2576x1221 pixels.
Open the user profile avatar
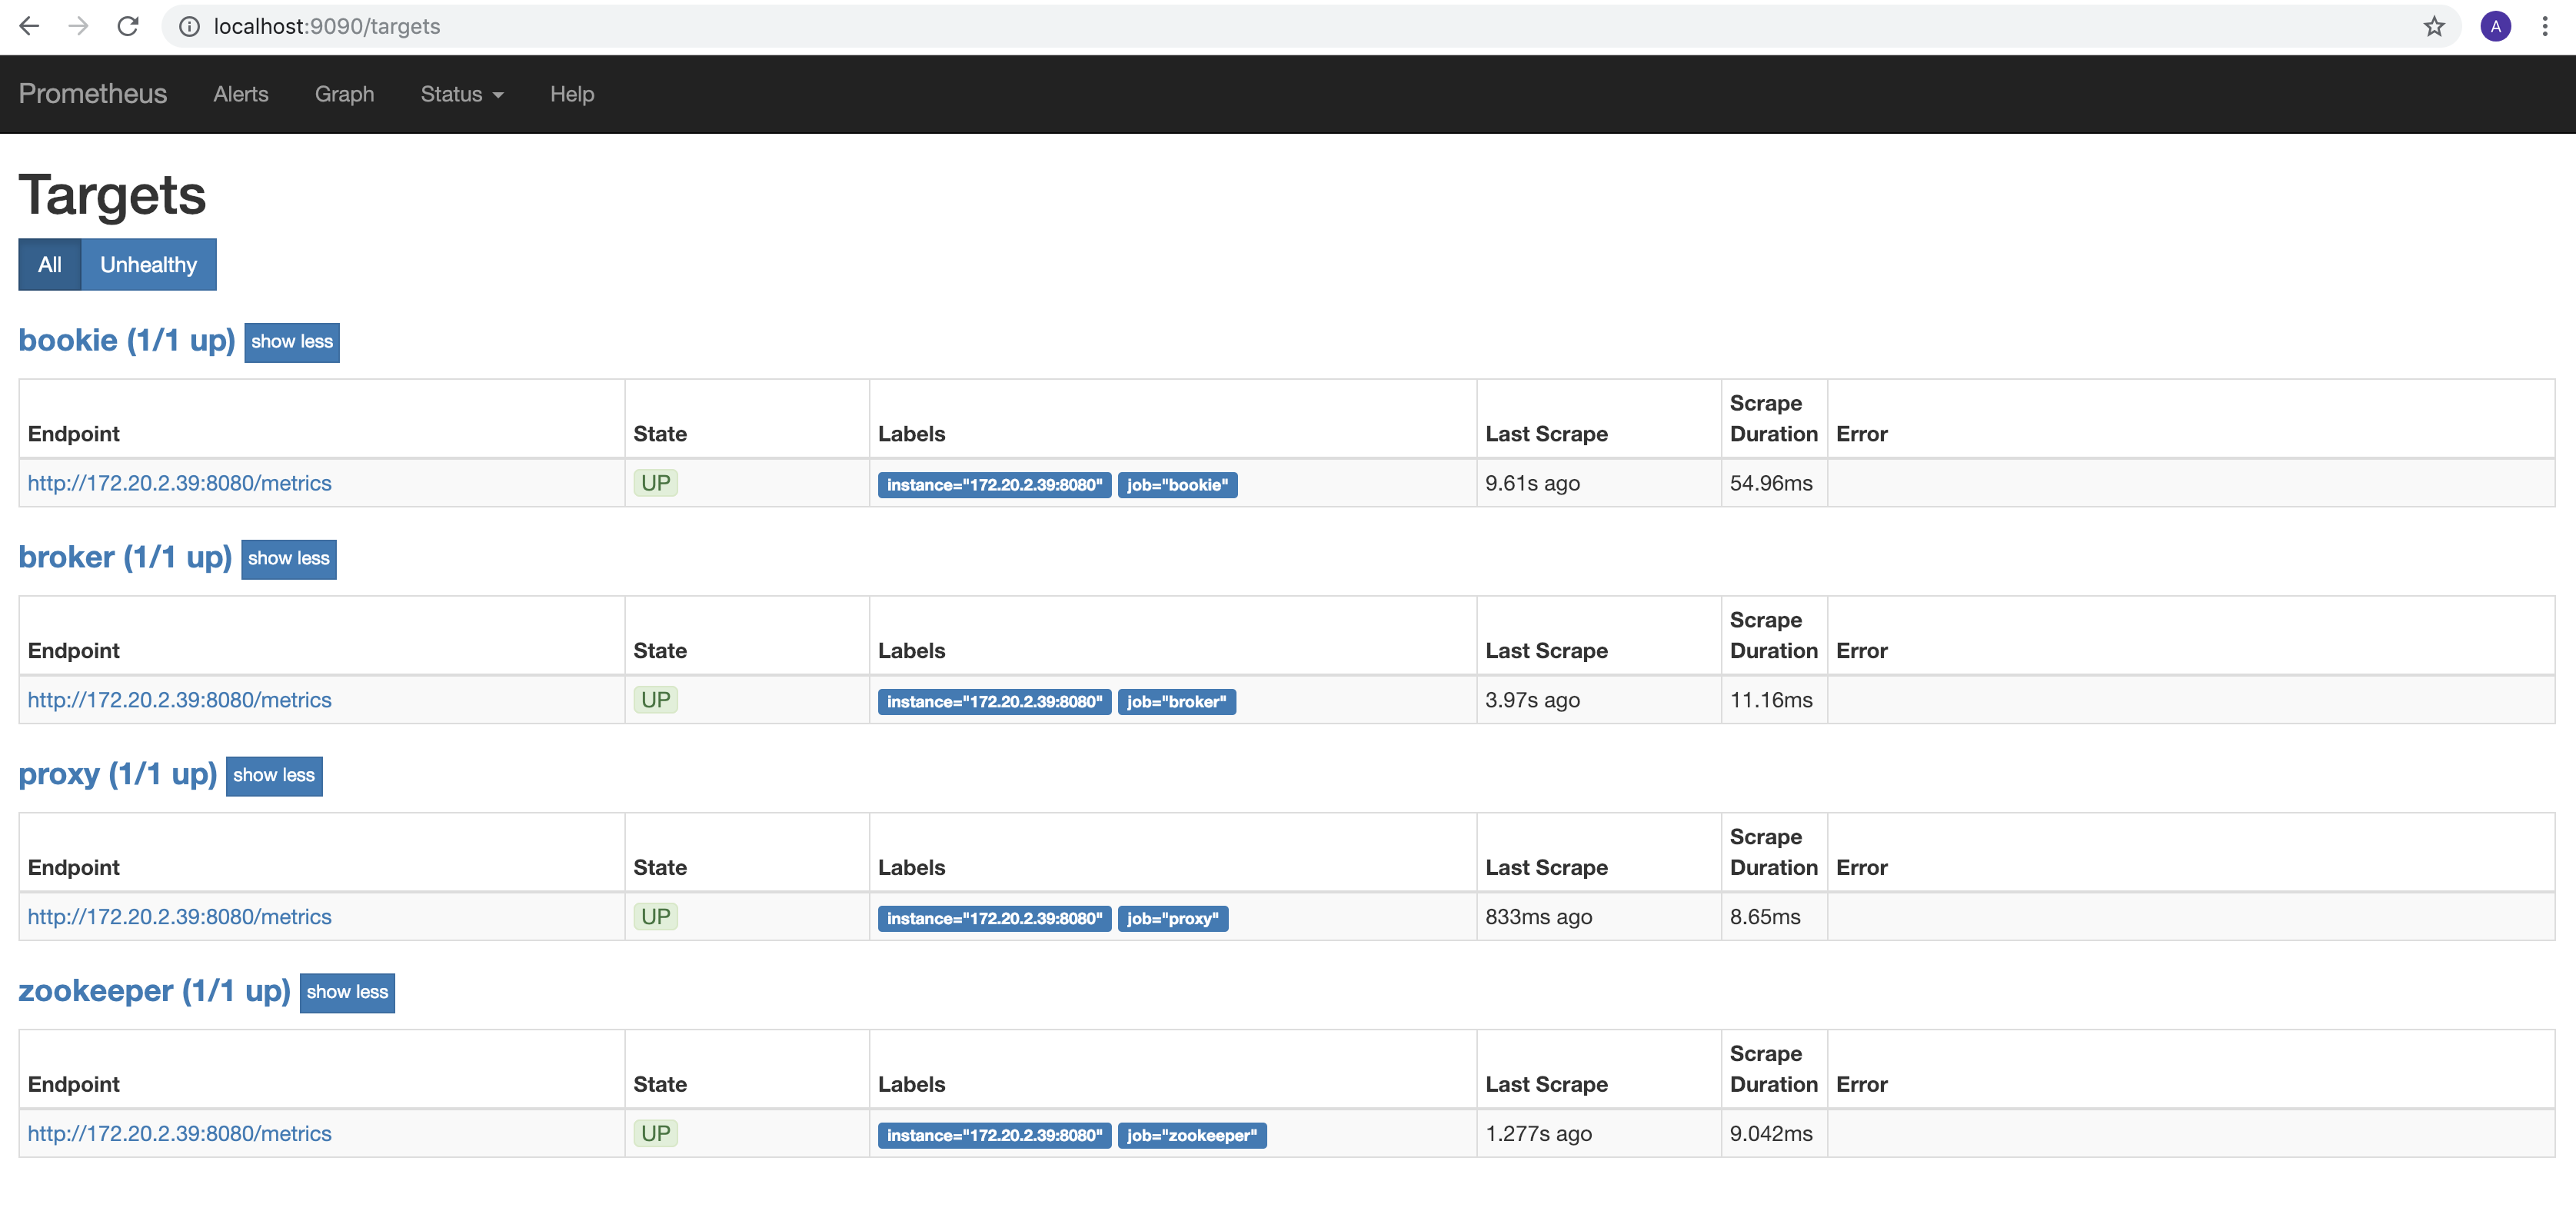pyautogui.click(x=2495, y=27)
